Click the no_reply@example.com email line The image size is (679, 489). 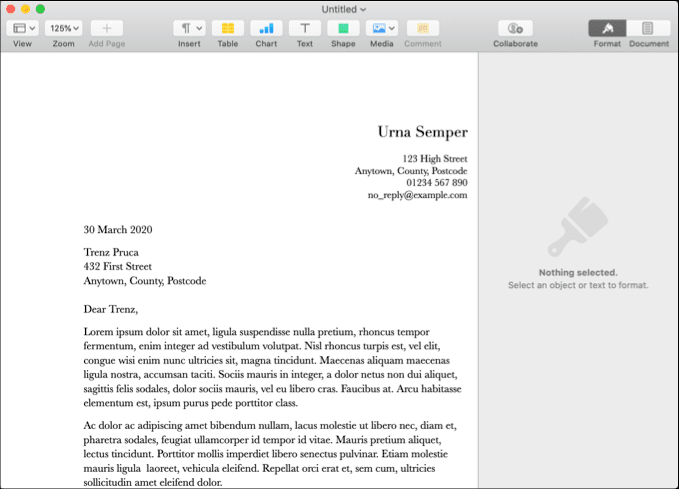pyautogui.click(x=417, y=195)
